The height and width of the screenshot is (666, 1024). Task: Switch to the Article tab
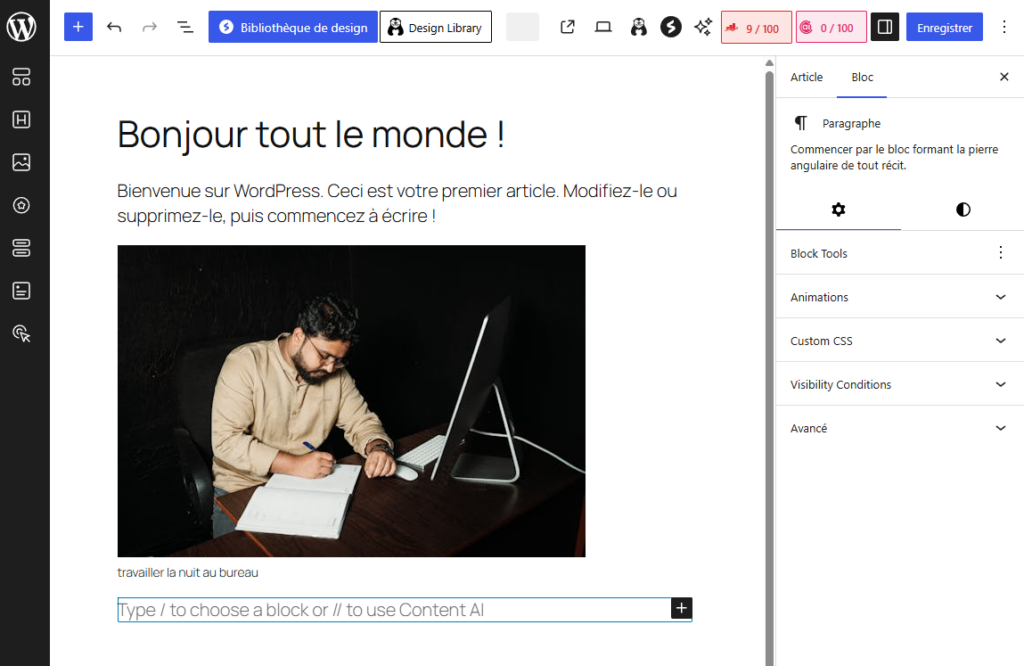tap(807, 77)
